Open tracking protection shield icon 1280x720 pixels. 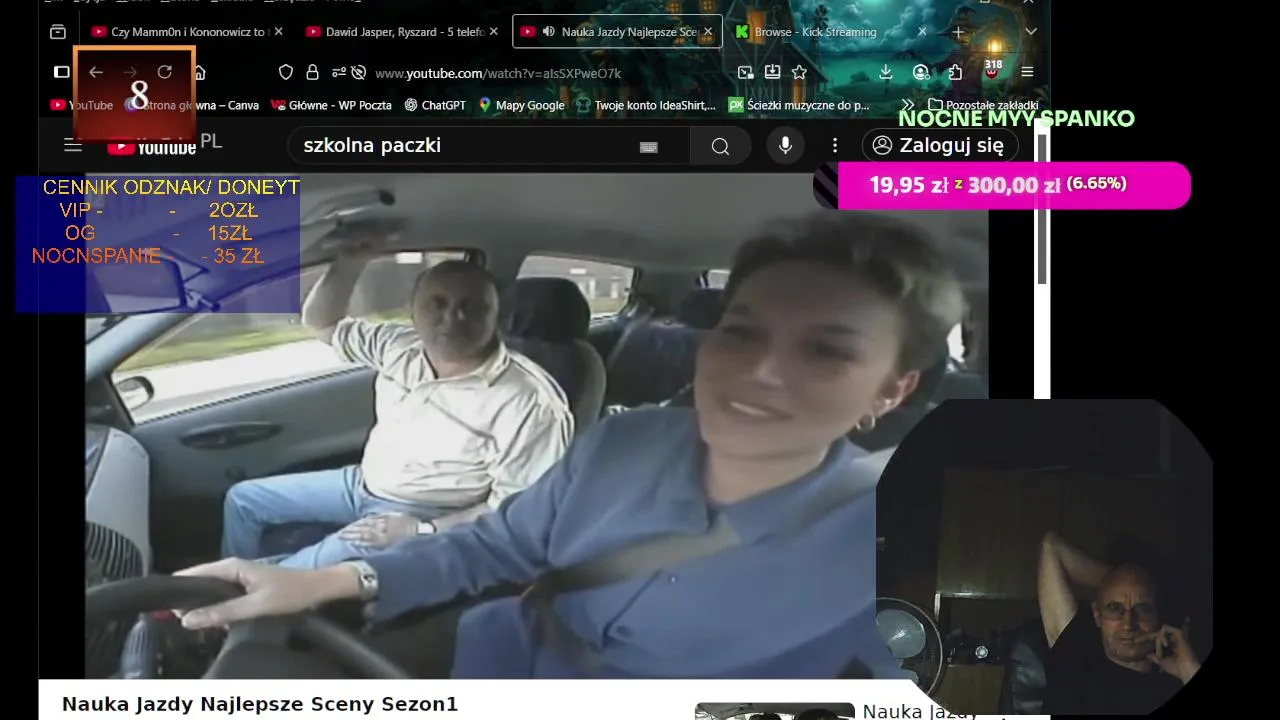click(x=286, y=72)
